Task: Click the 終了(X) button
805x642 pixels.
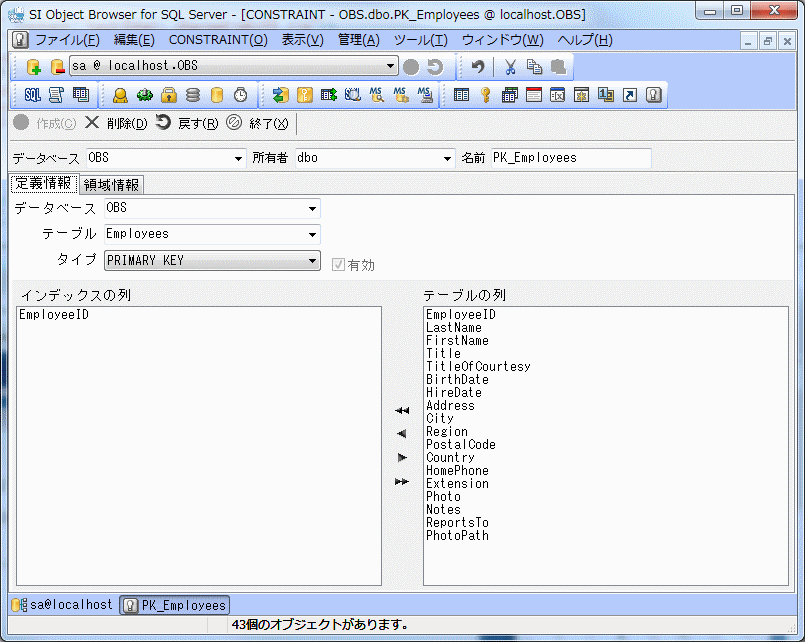Action: [x=258, y=124]
